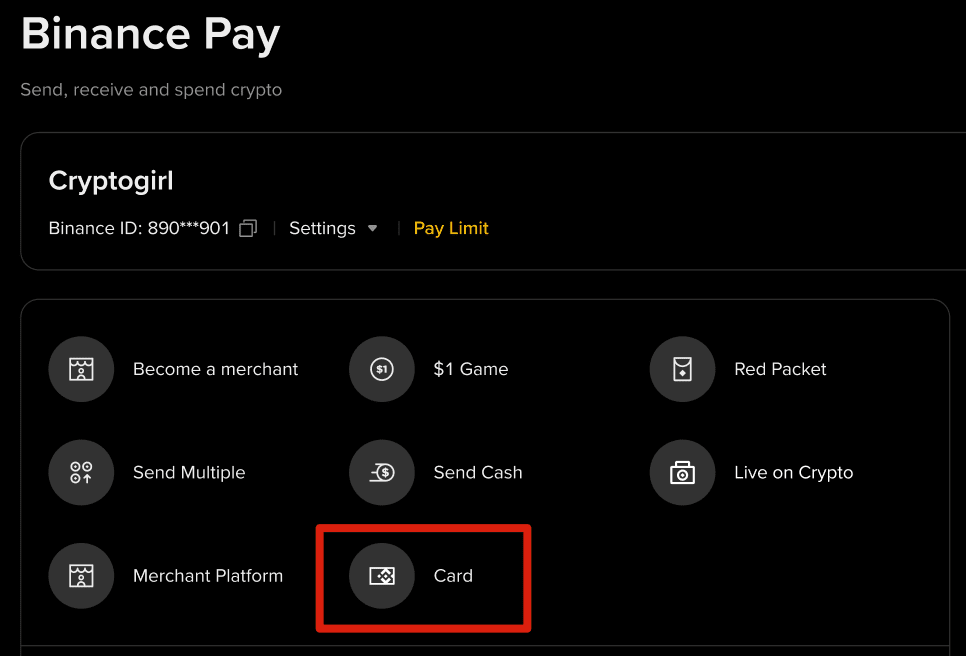Viewport: 966px width, 656px height.
Task: Click the Cryptogirl username
Action: (111, 182)
